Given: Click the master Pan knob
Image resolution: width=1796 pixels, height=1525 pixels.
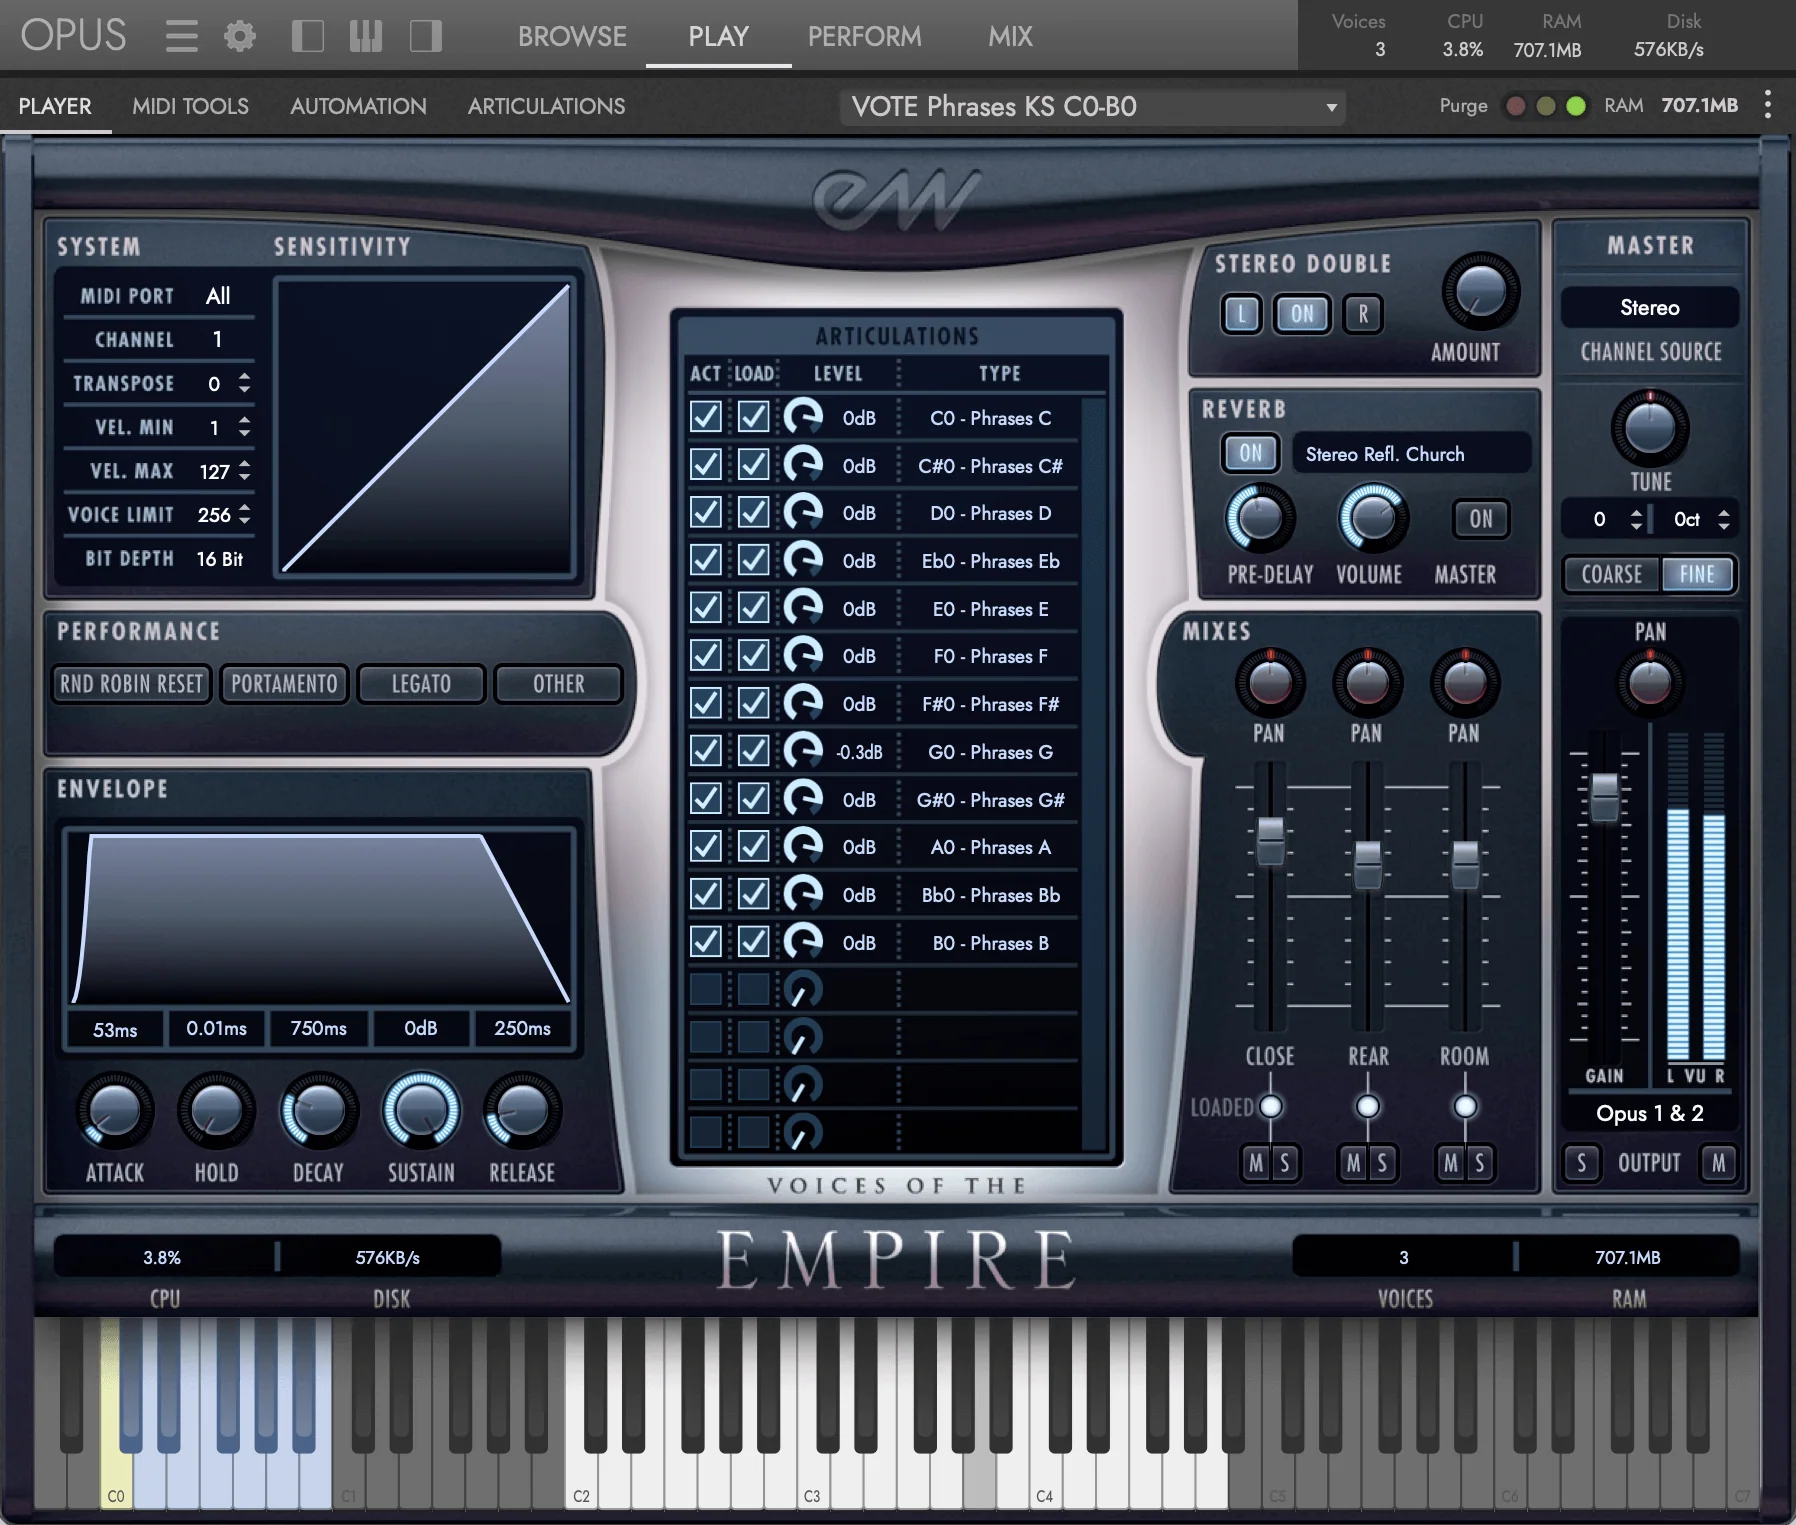Looking at the screenshot, I should pyautogui.click(x=1650, y=683).
